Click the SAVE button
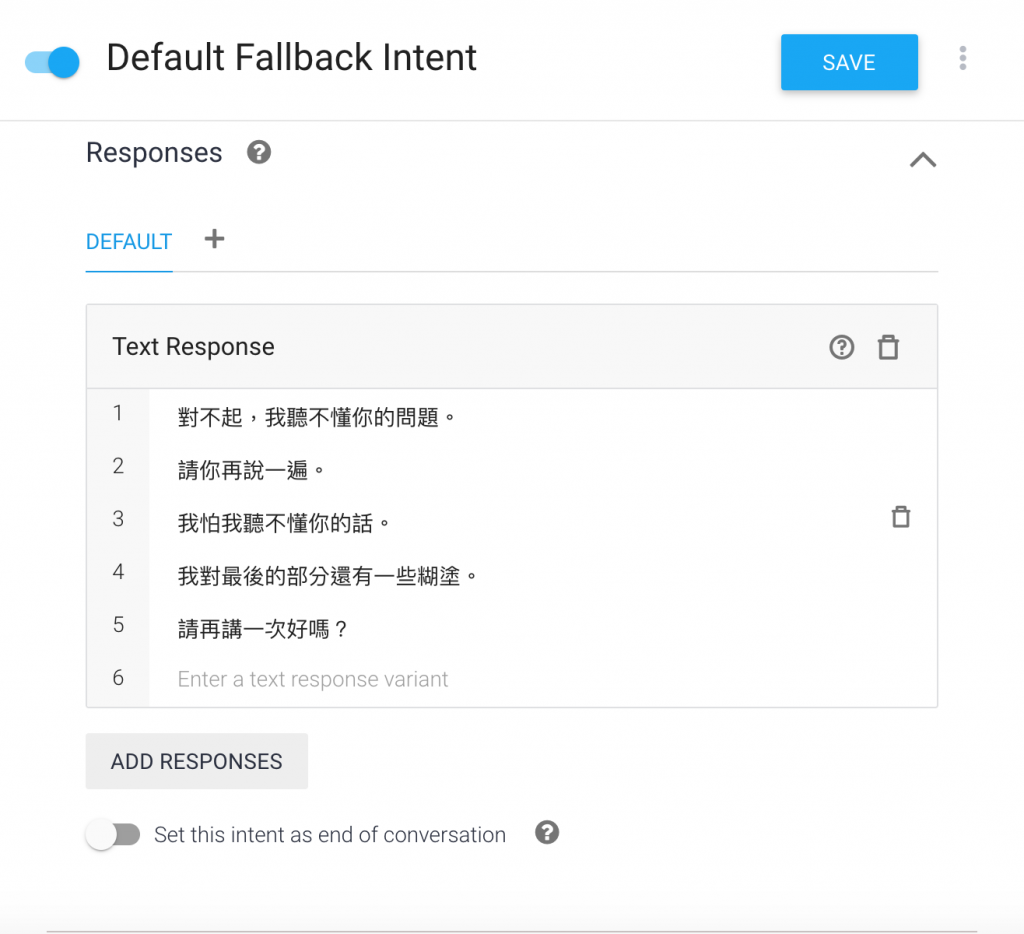The height and width of the screenshot is (934, 1024). (849, 62)
